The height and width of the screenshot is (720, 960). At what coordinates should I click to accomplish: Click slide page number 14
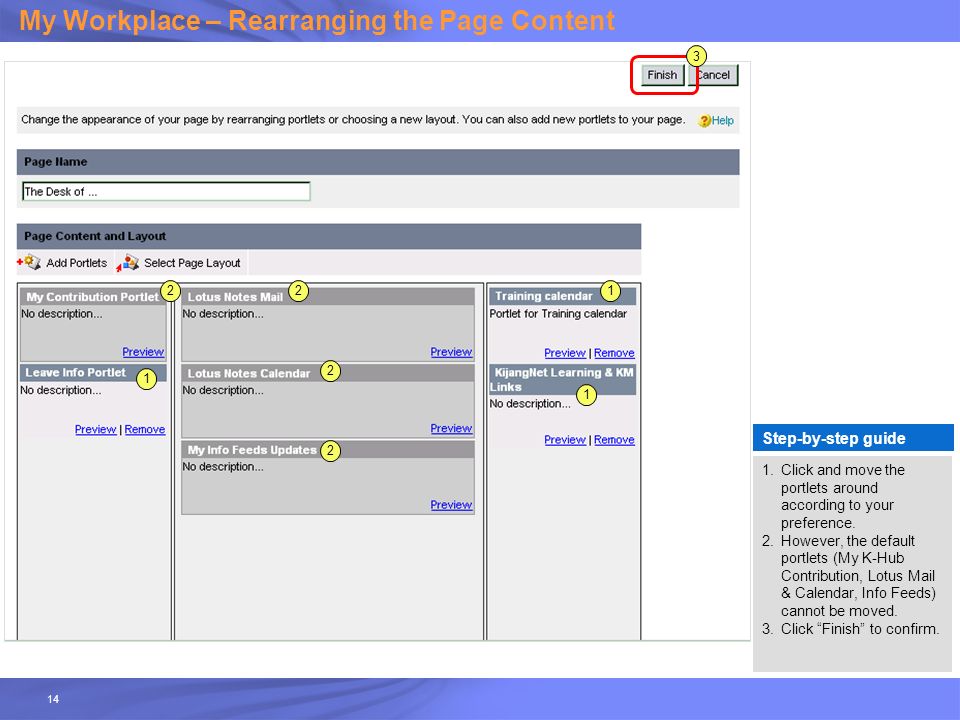pos(53,699)
